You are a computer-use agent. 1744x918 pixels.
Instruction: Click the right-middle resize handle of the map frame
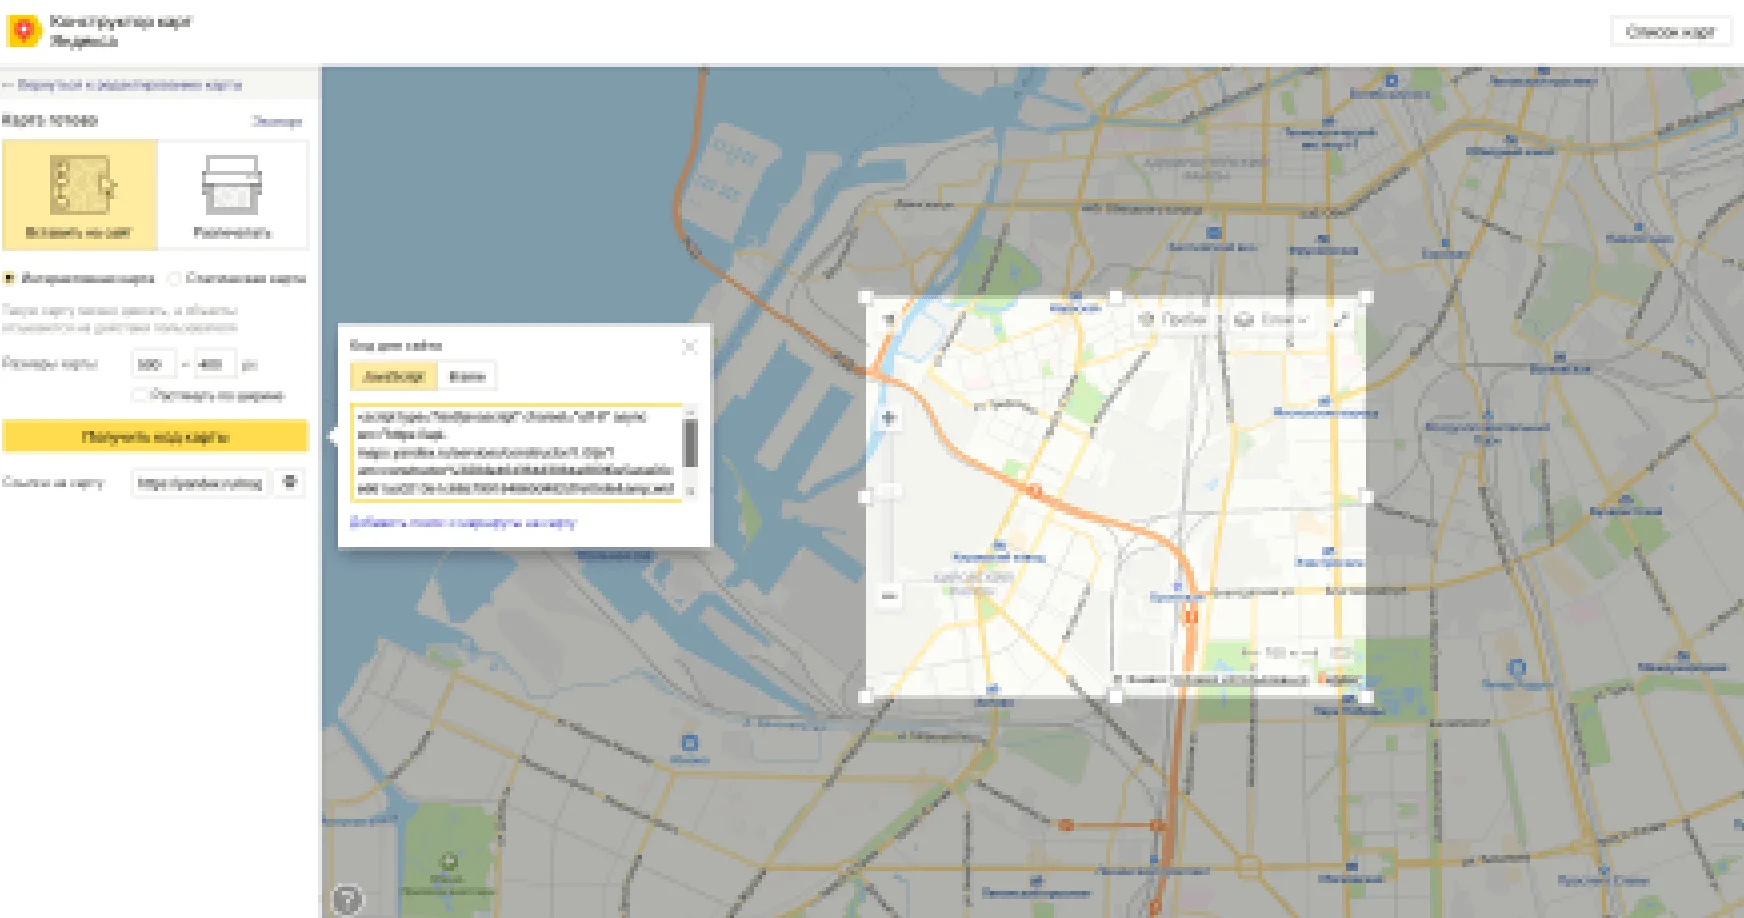point(1366,496)
